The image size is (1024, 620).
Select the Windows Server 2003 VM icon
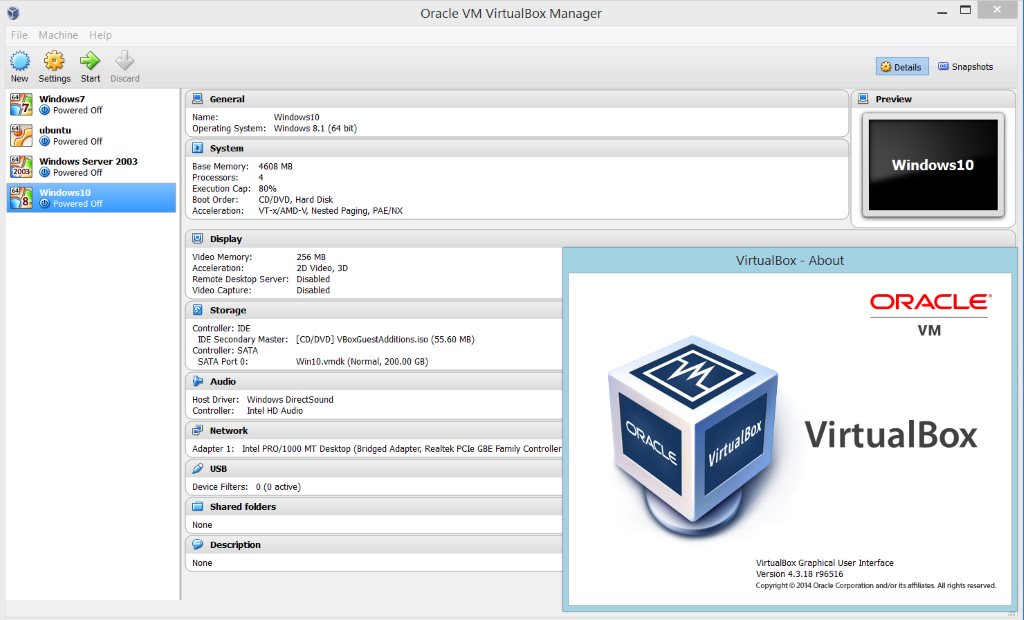tap(21, 167)
